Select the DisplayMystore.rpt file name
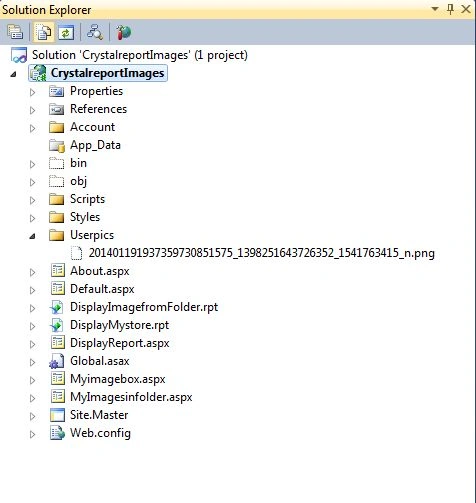 coord(119,325)
